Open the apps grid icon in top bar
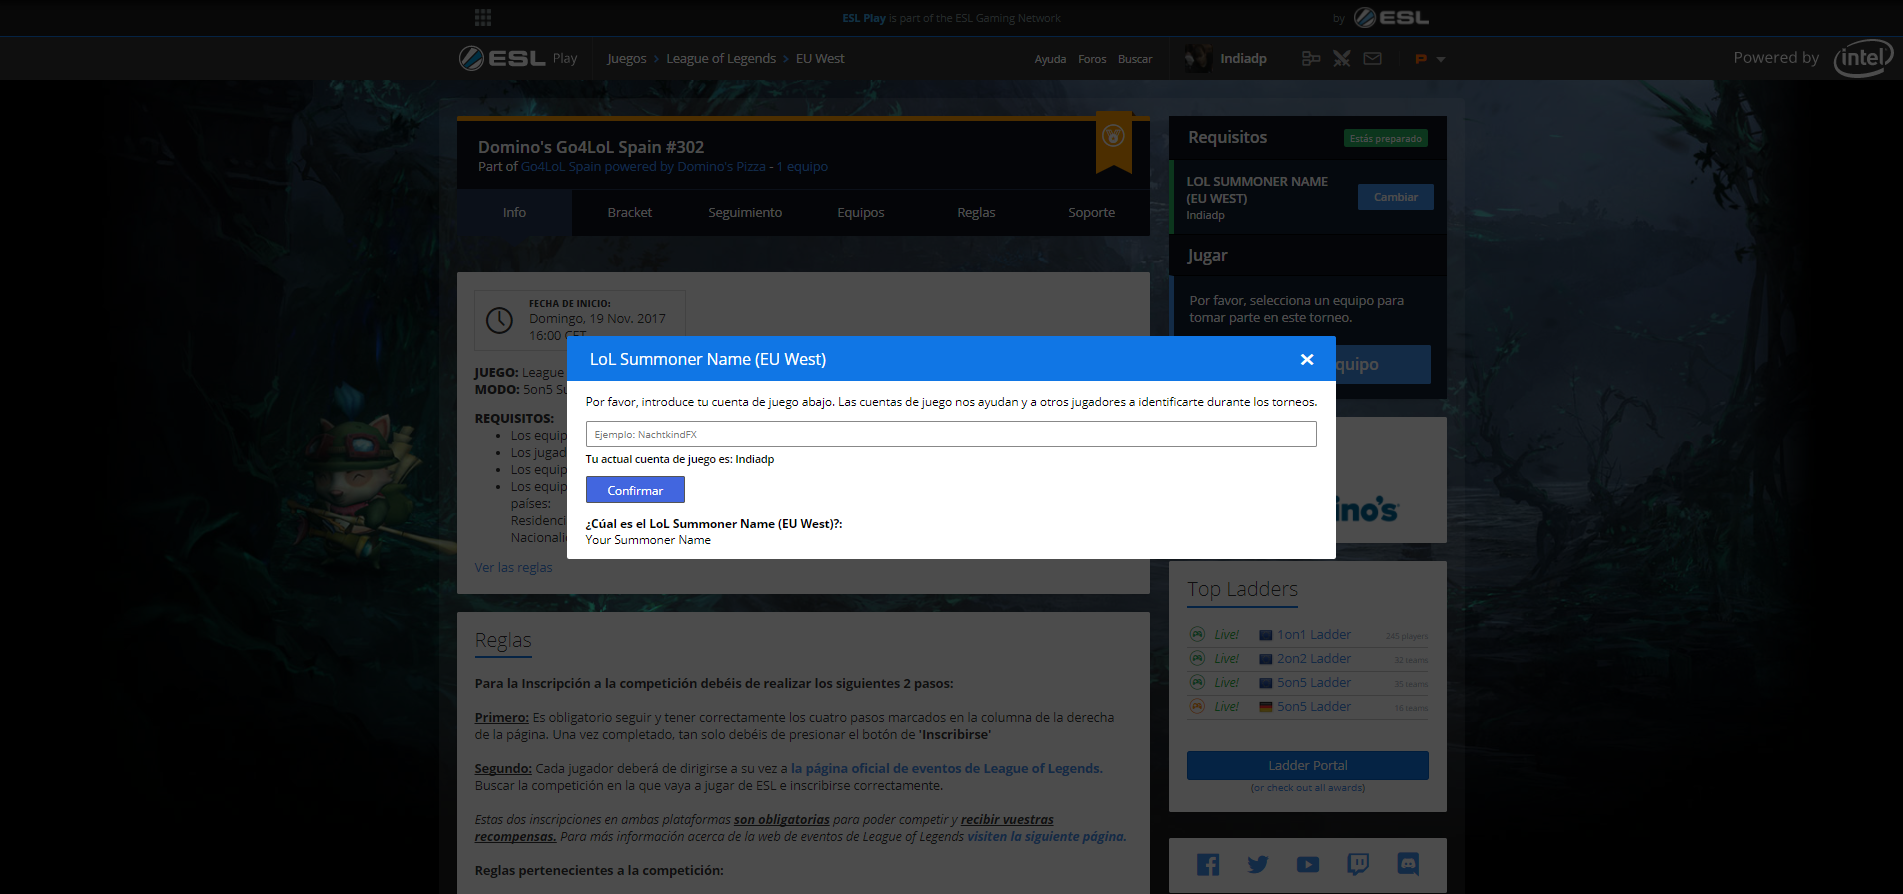This screenshot has height=894, width=1903. (x=483, y=17)
